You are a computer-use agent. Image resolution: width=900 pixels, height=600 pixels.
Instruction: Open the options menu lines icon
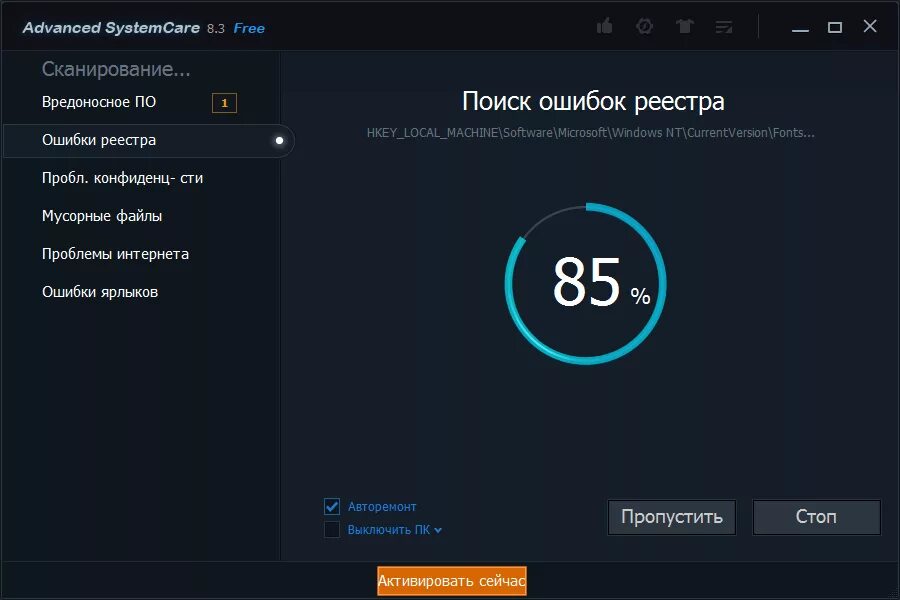(724, 27)
